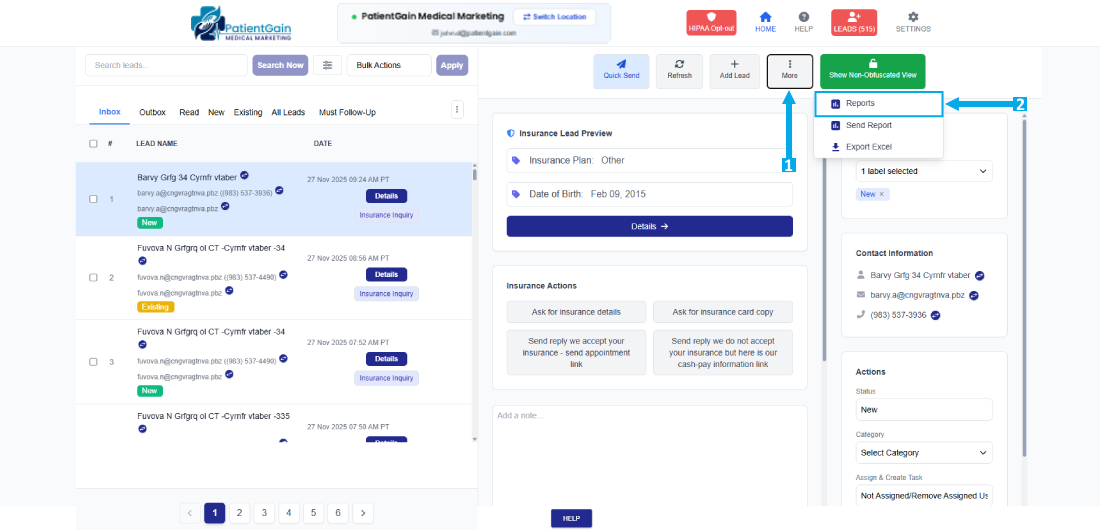The height and width of the screenshot is (530, 1100).
Task: Click the HIPAA Opt-out shield button
Action: (711, 22)
